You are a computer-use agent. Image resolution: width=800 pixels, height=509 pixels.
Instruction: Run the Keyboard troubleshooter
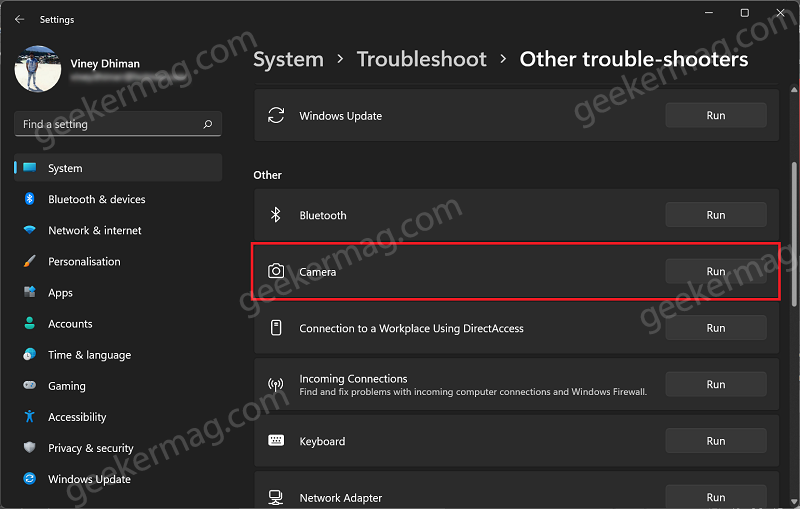(716, 441)
